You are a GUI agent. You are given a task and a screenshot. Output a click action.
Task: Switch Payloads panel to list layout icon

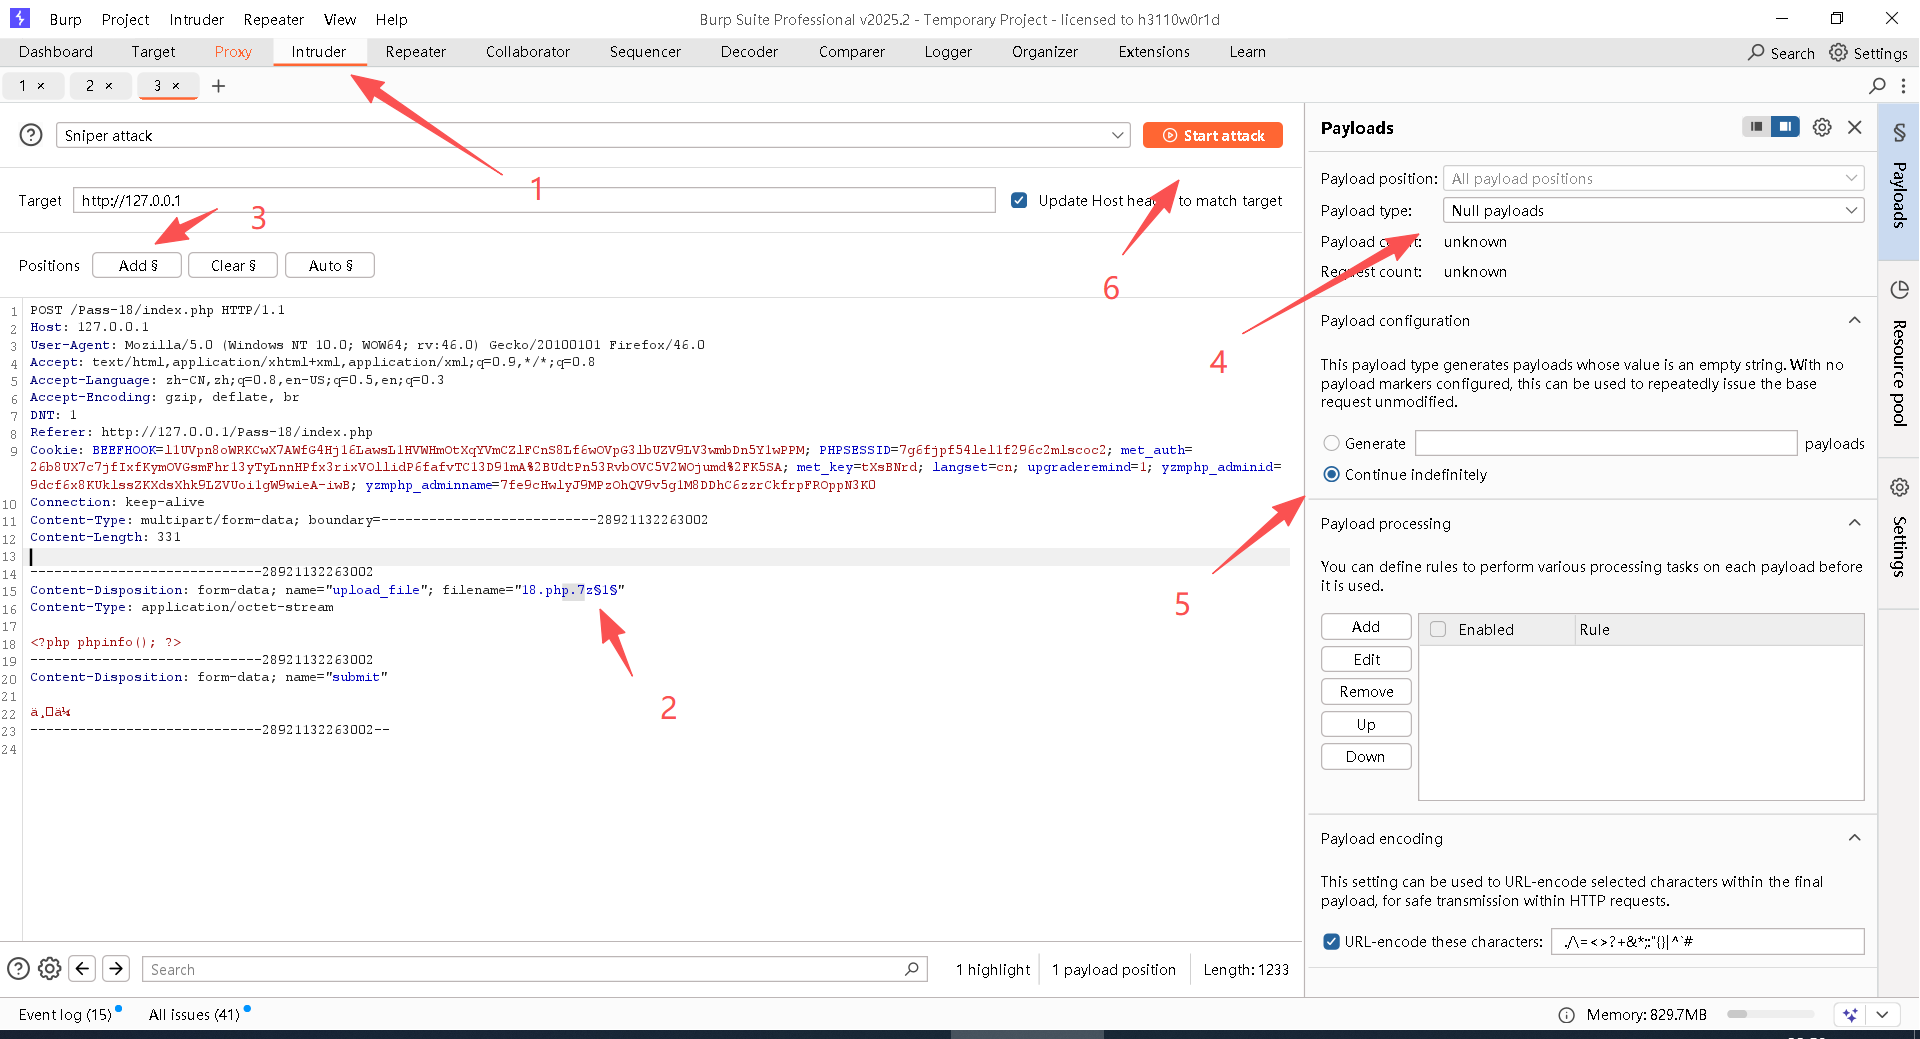[x=1756, y=127]
